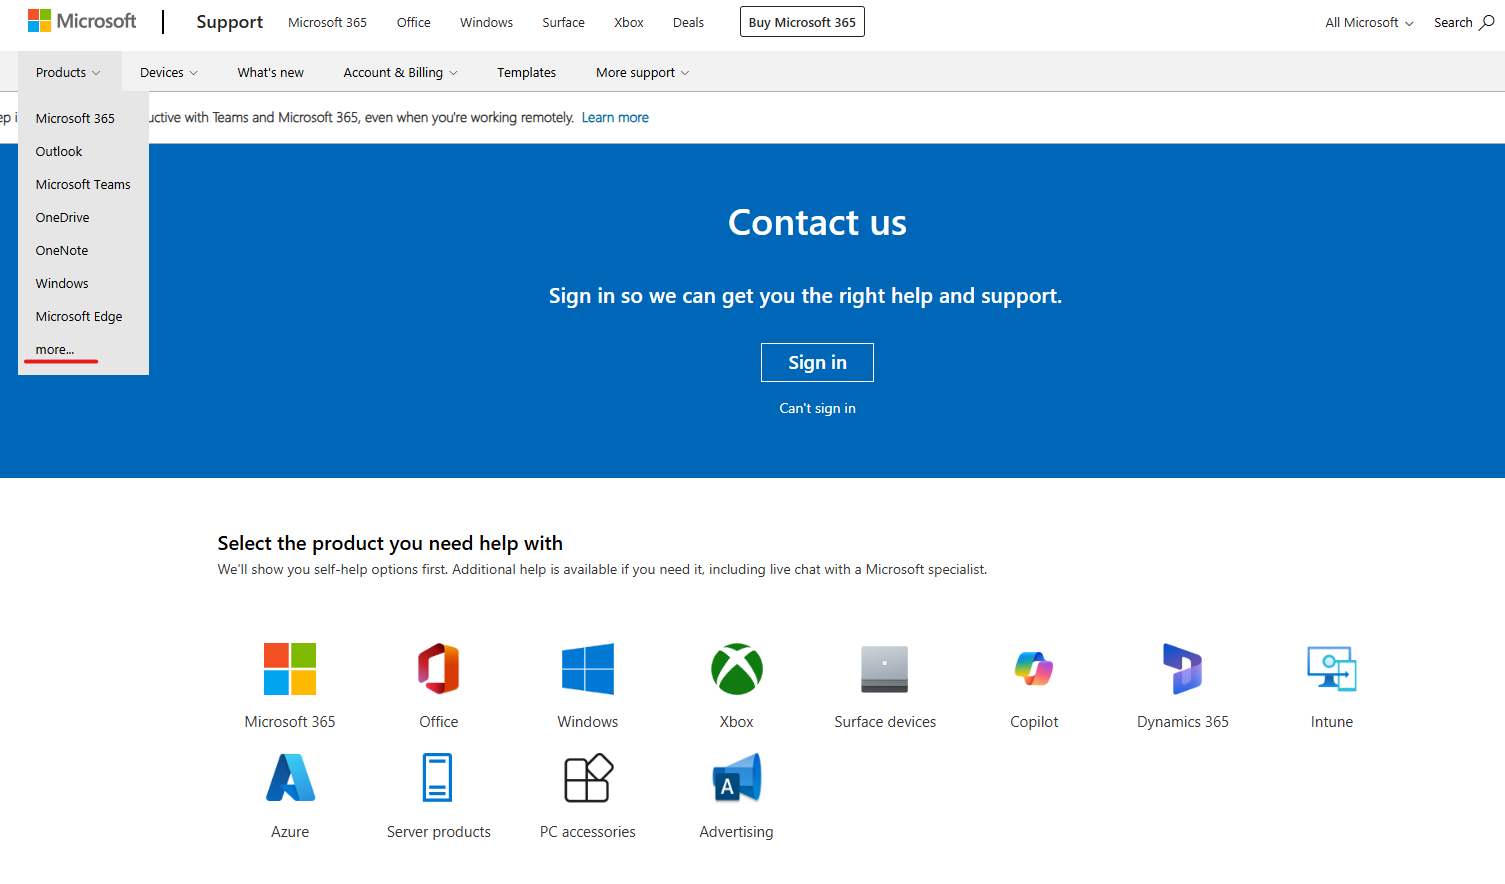Follow the Learn more link

(615, 117)
